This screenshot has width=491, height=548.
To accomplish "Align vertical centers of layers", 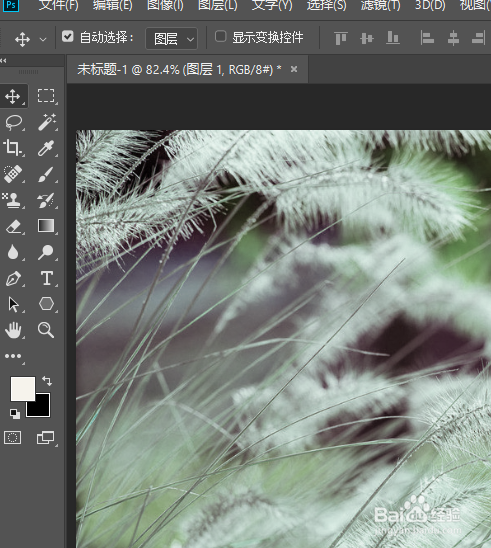I will [x=367, y=38].
